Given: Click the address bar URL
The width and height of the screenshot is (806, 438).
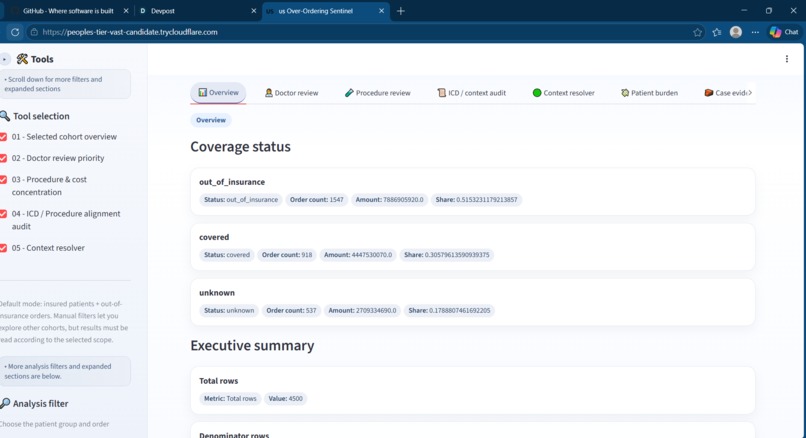Looking at the screenshot, I should pyautogui.click(x=130, y=32).
